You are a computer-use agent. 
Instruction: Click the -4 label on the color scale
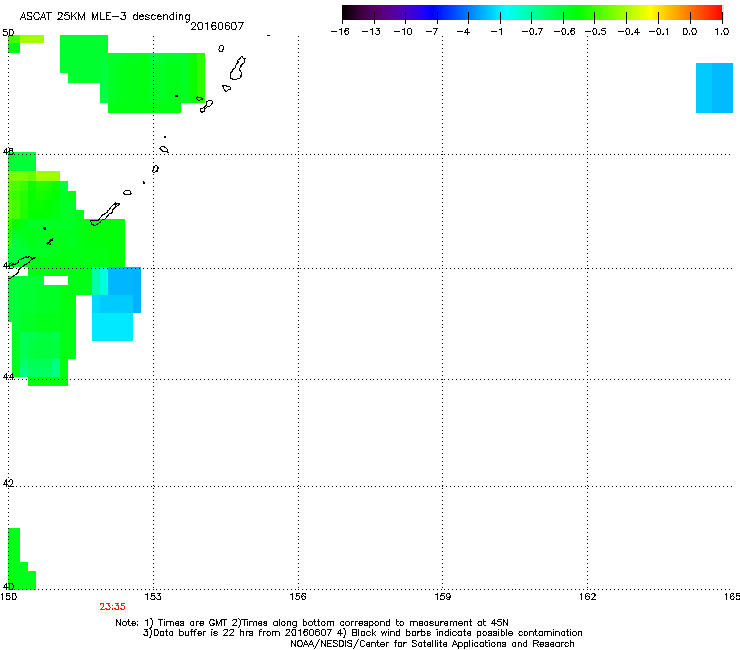pos(463,32)
